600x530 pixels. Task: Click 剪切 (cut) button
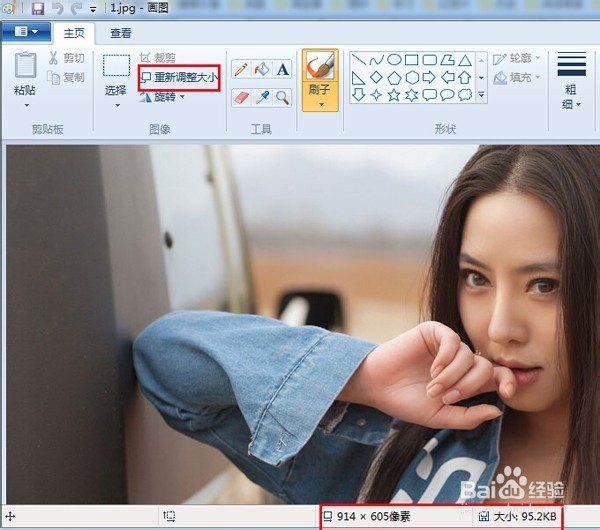tap(66, 58)
